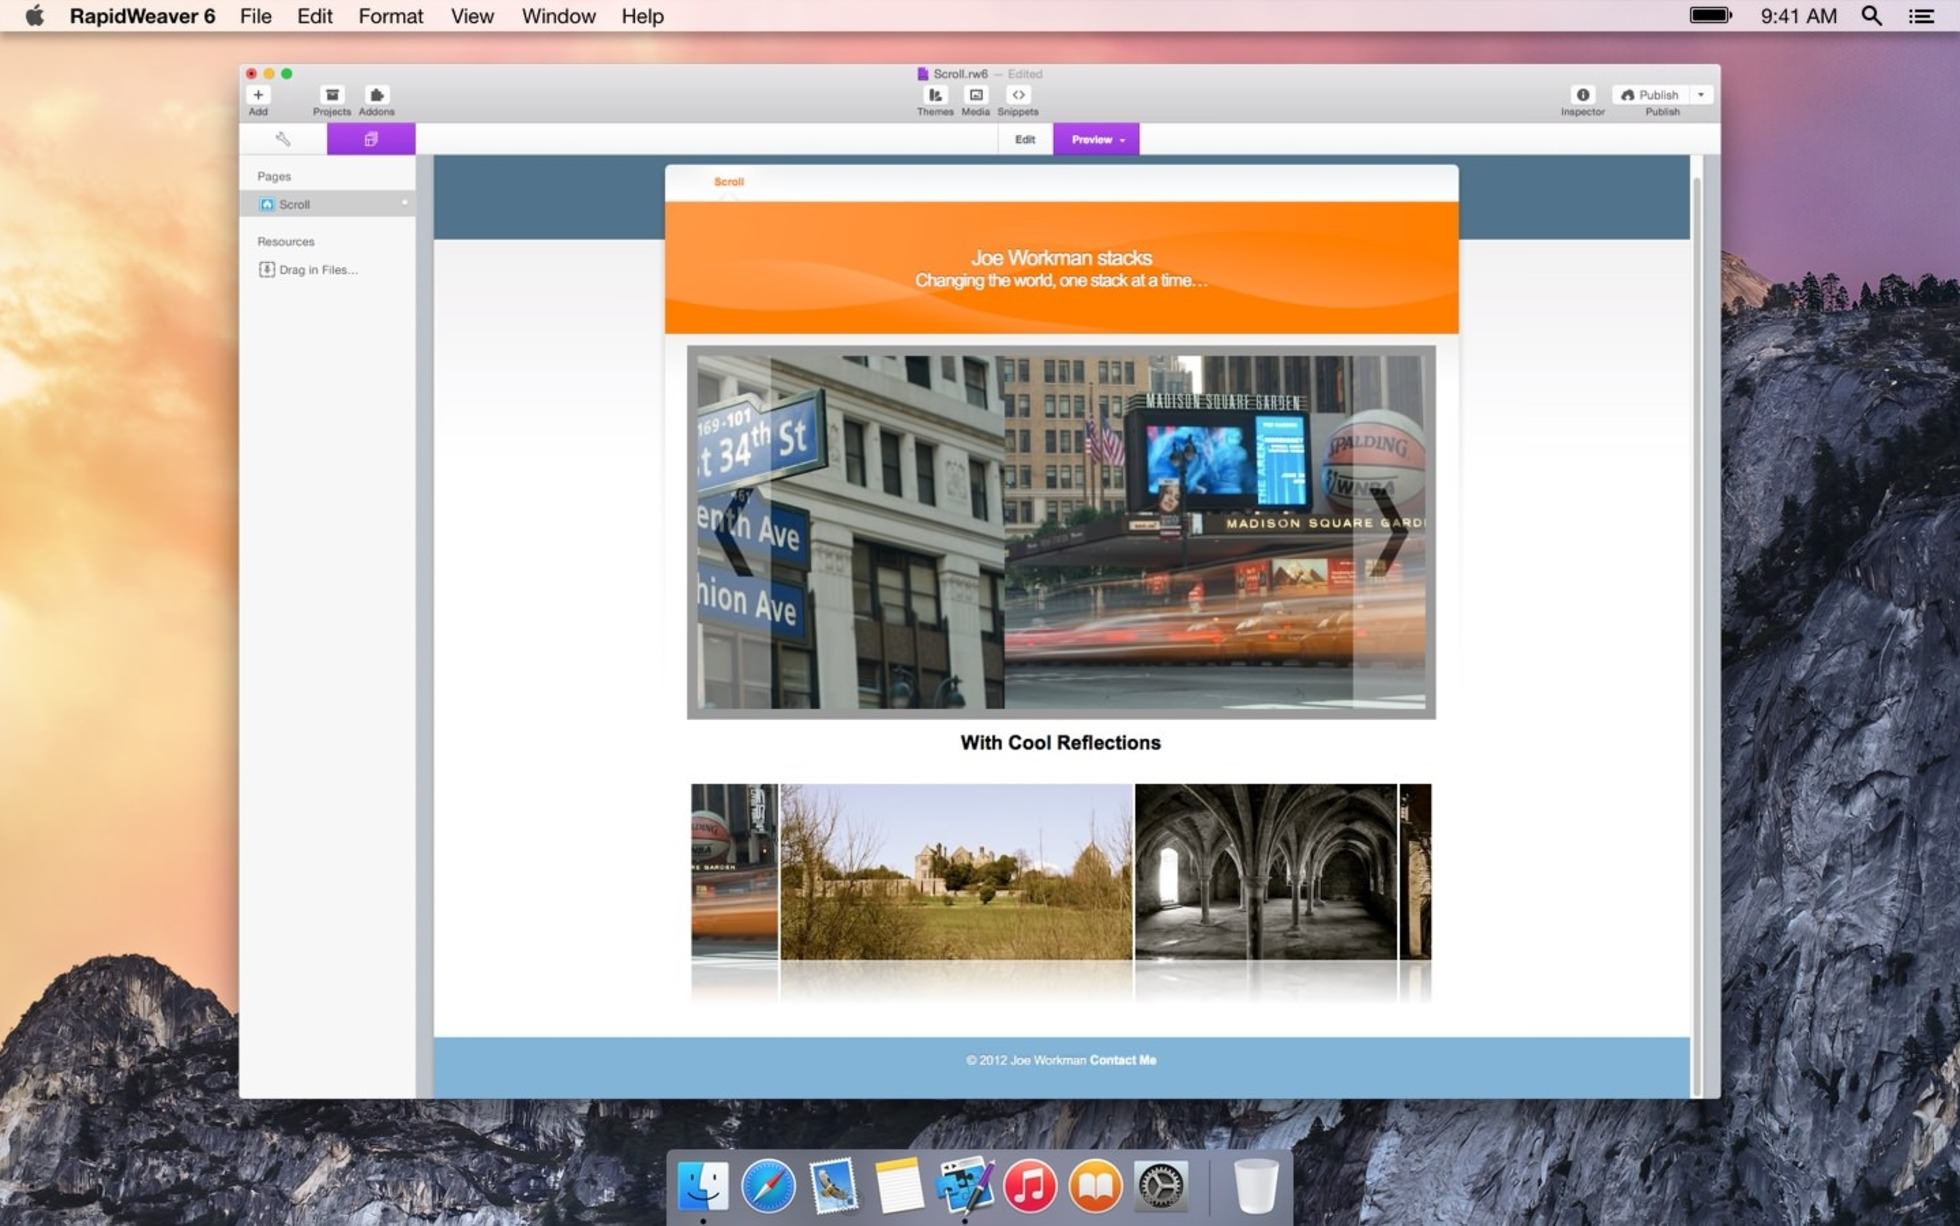Open the Edit menu
Viewport: 1960px width, 1226px height.
(x=315, y=16)
